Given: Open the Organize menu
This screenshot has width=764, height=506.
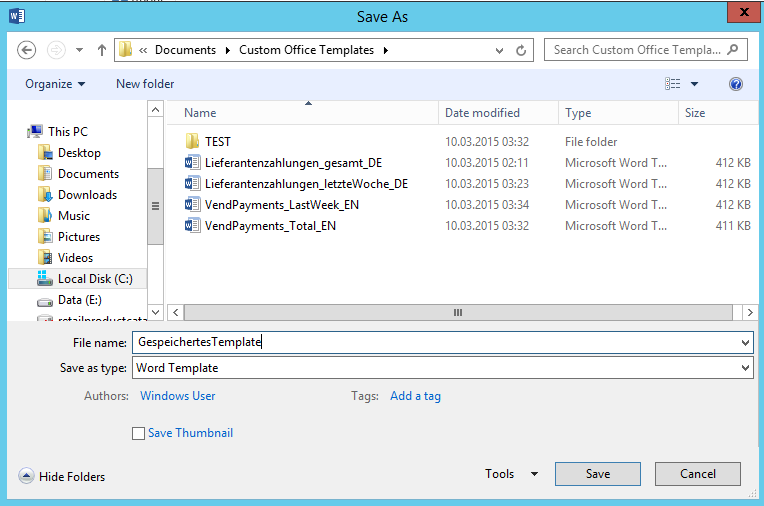Looking at the screenshot, I should click(55, 84).
